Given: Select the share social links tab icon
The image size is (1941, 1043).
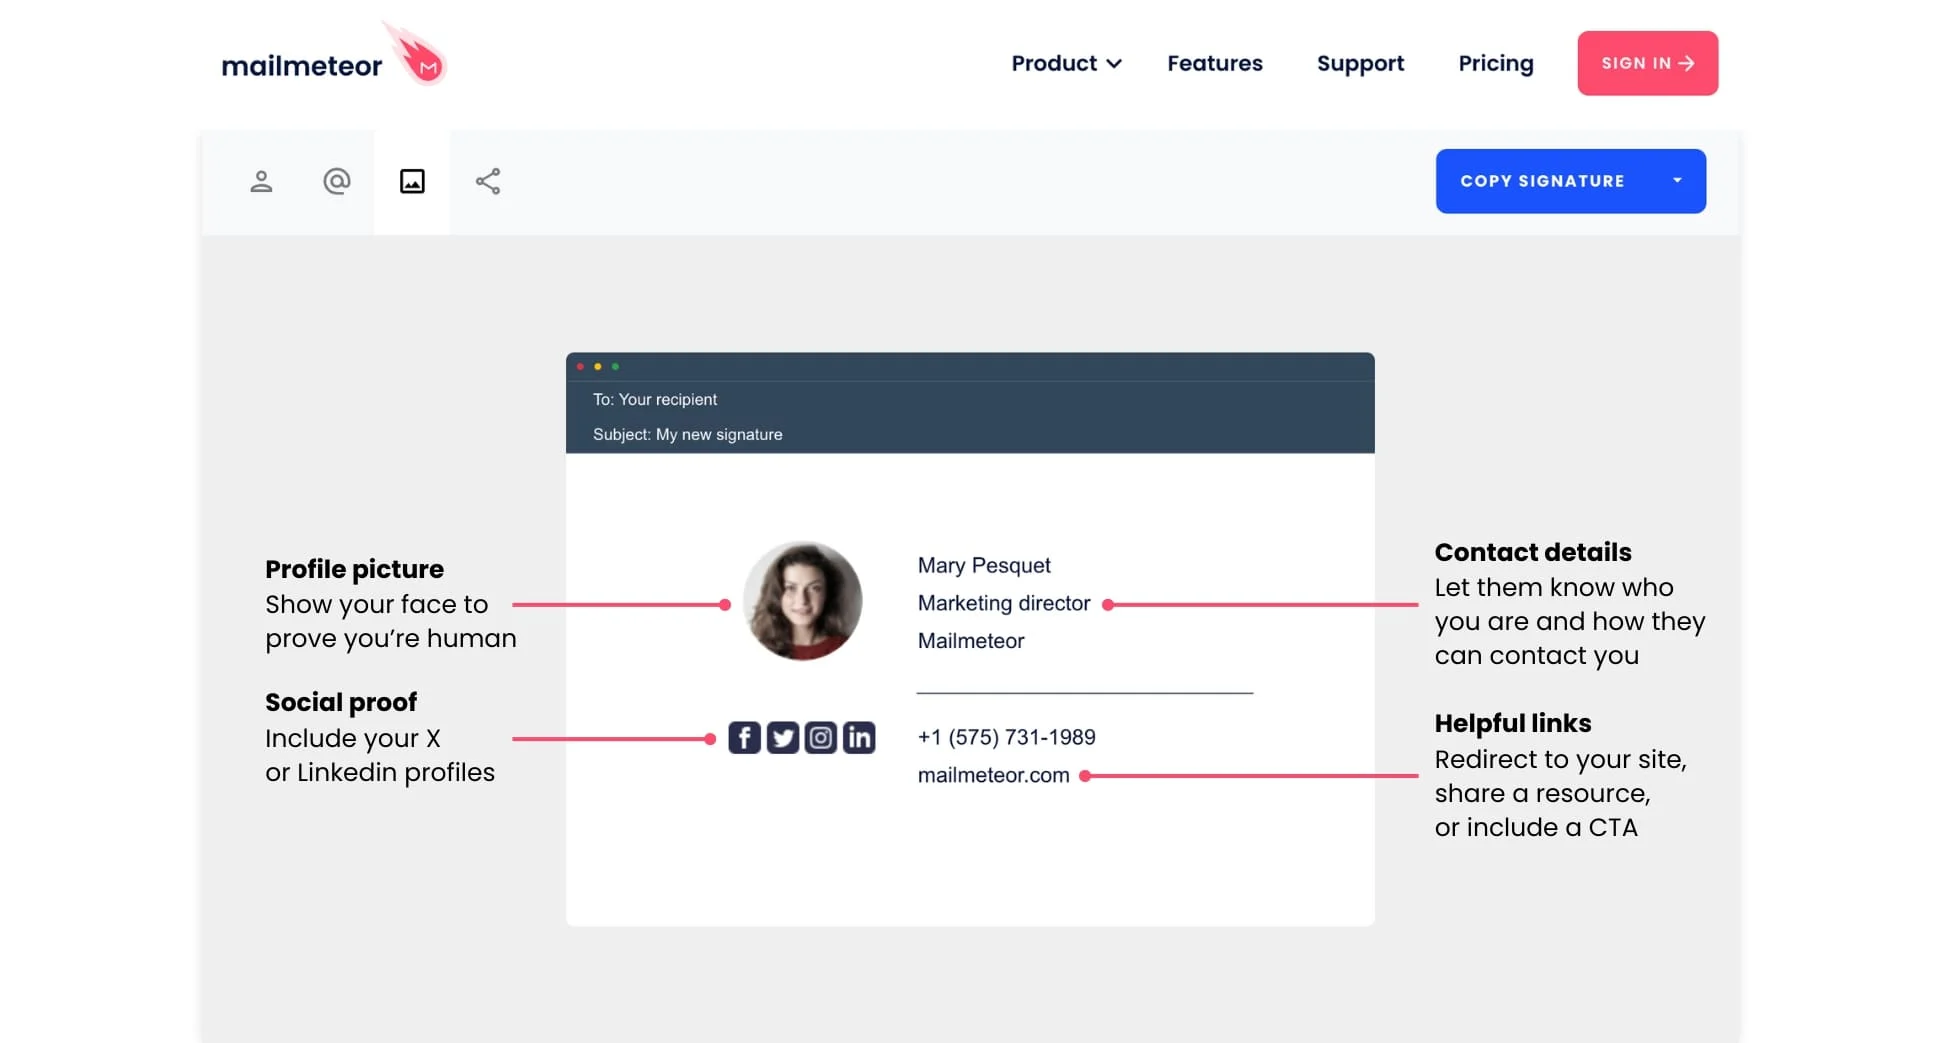Looking at the screenshot, I should click(x=488, y=181).
